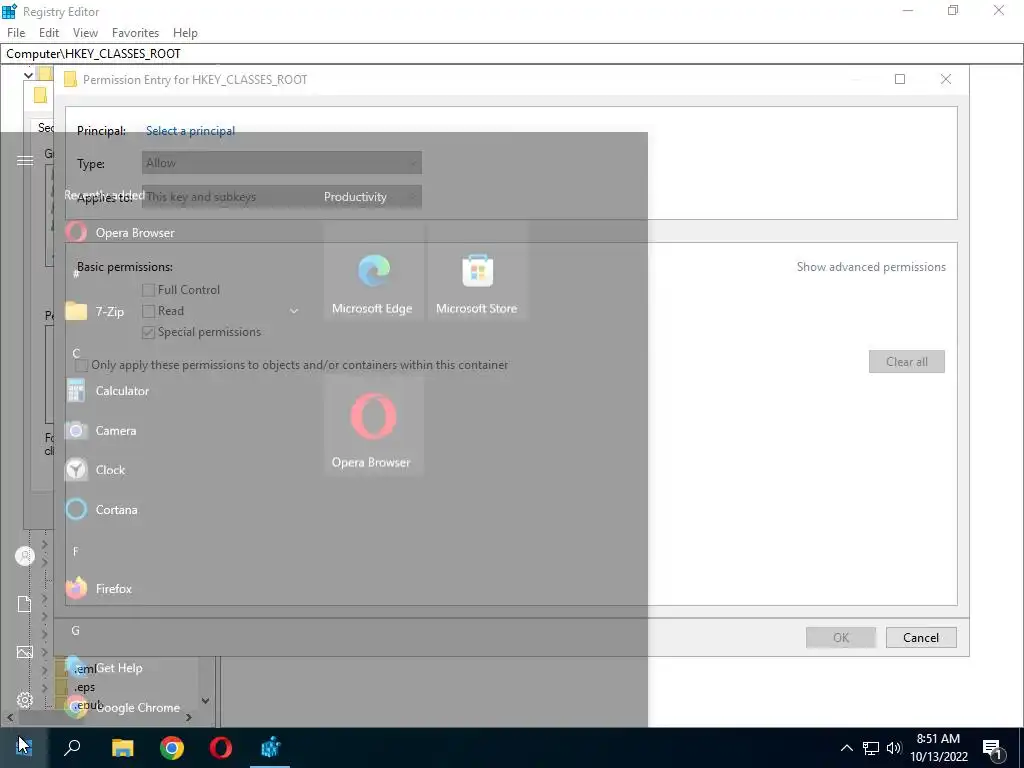
Task: Open taskbar Search magnifier
Action: coord(72,747)
